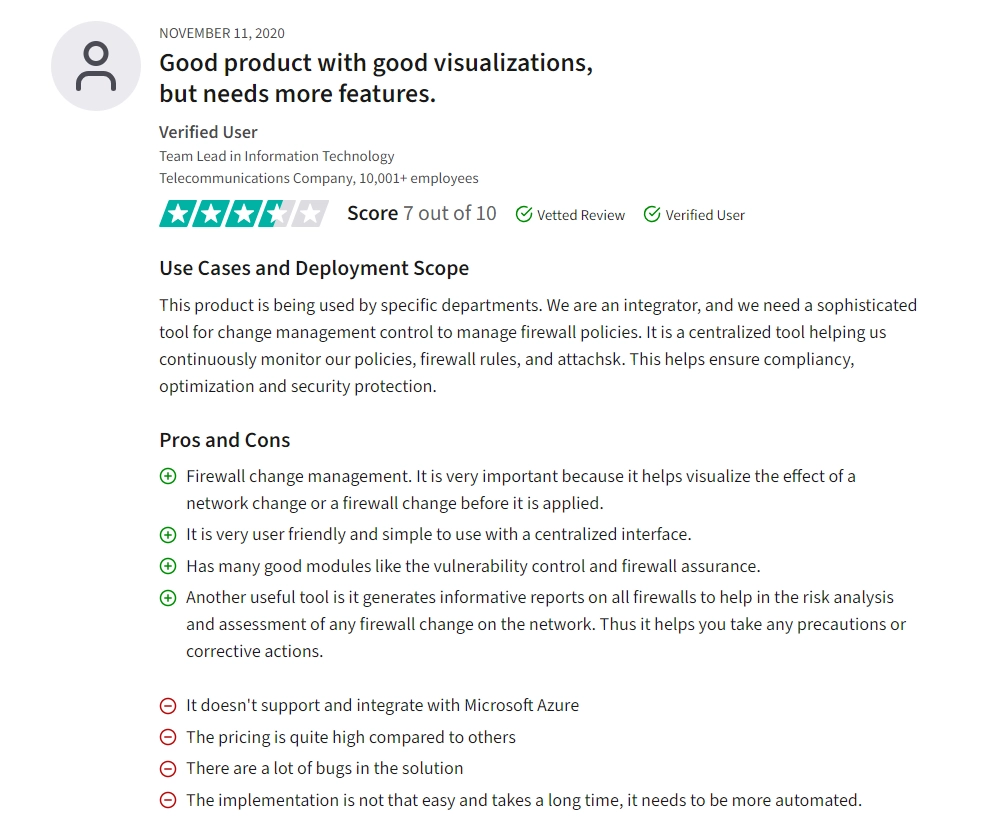Click the plus icon beside Firewall change management
This screenshot has height=832, width=1005.
click(168, 477)
